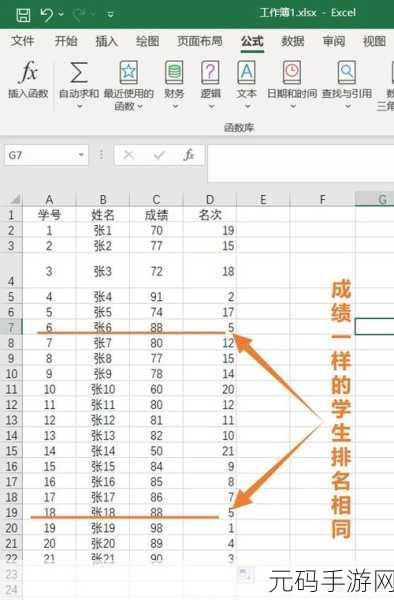Select row 7 header
Image resolution: width=394 pixels, height=600 pixels.
(11, 327)
